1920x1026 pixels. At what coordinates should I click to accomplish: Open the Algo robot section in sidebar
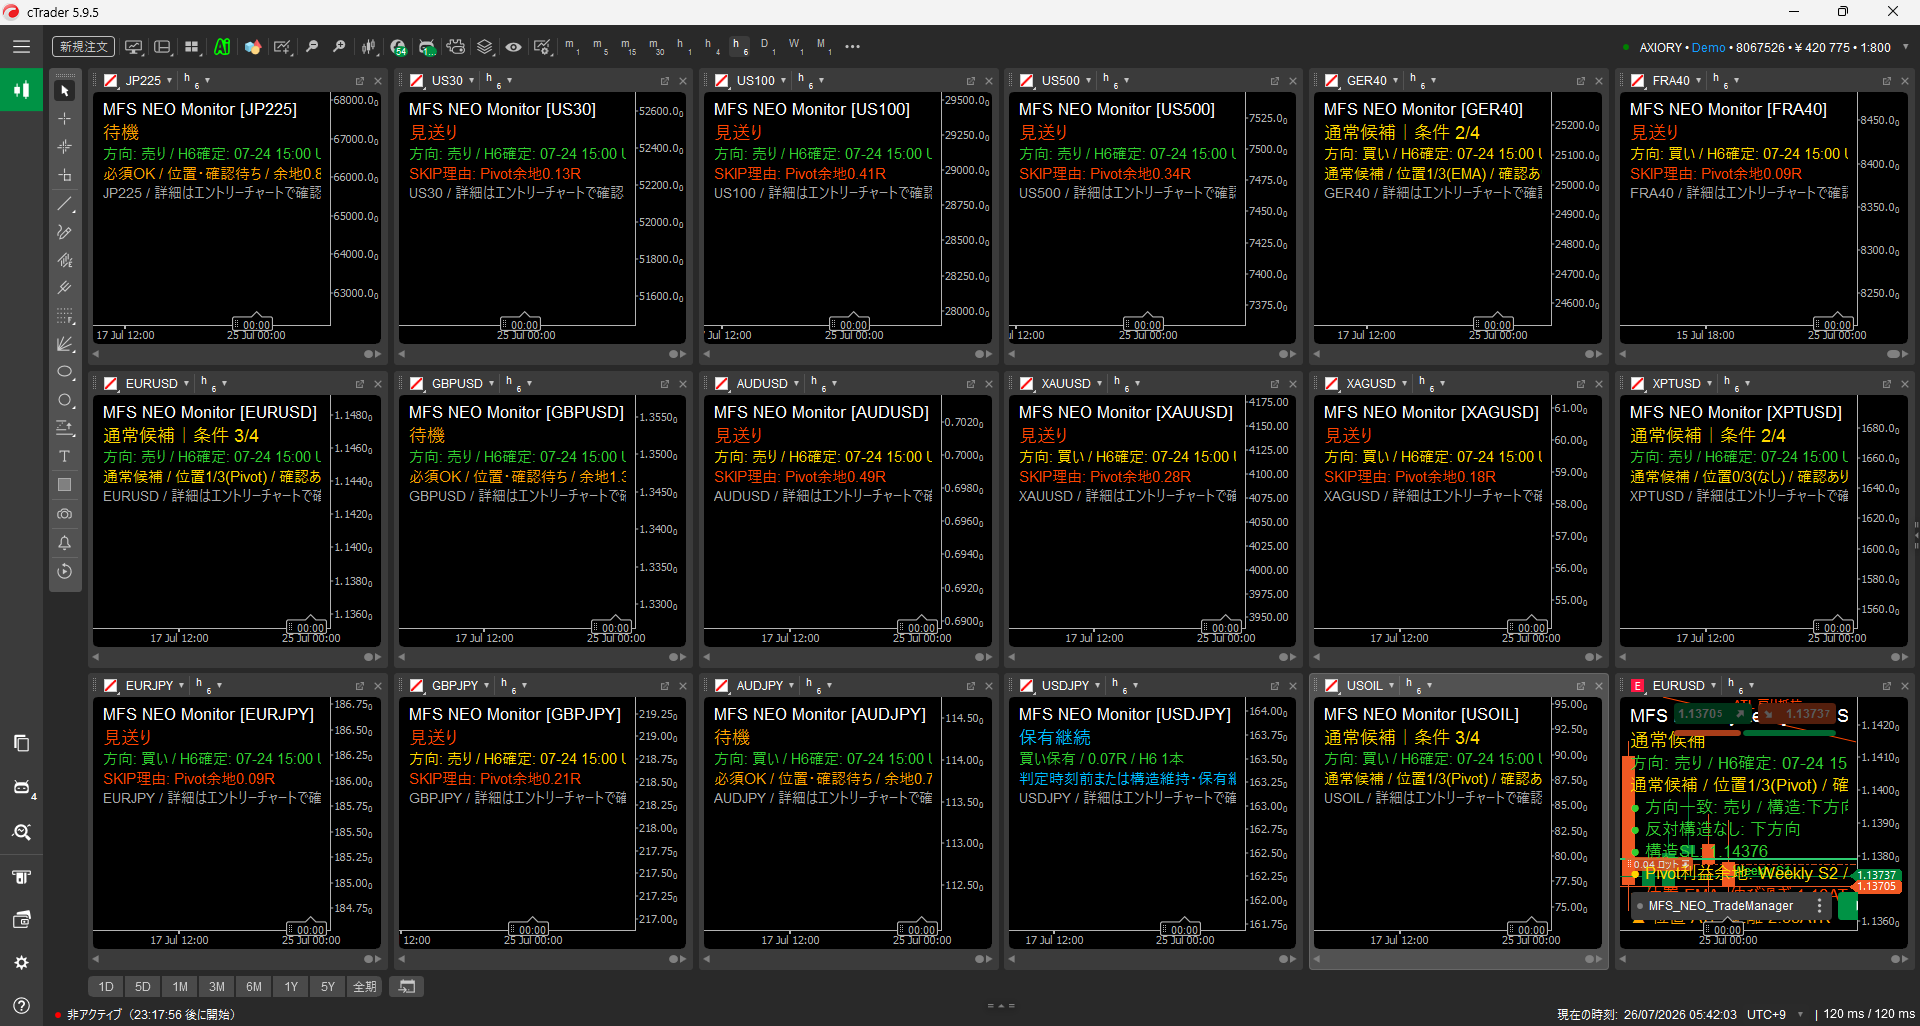(21, 788)
